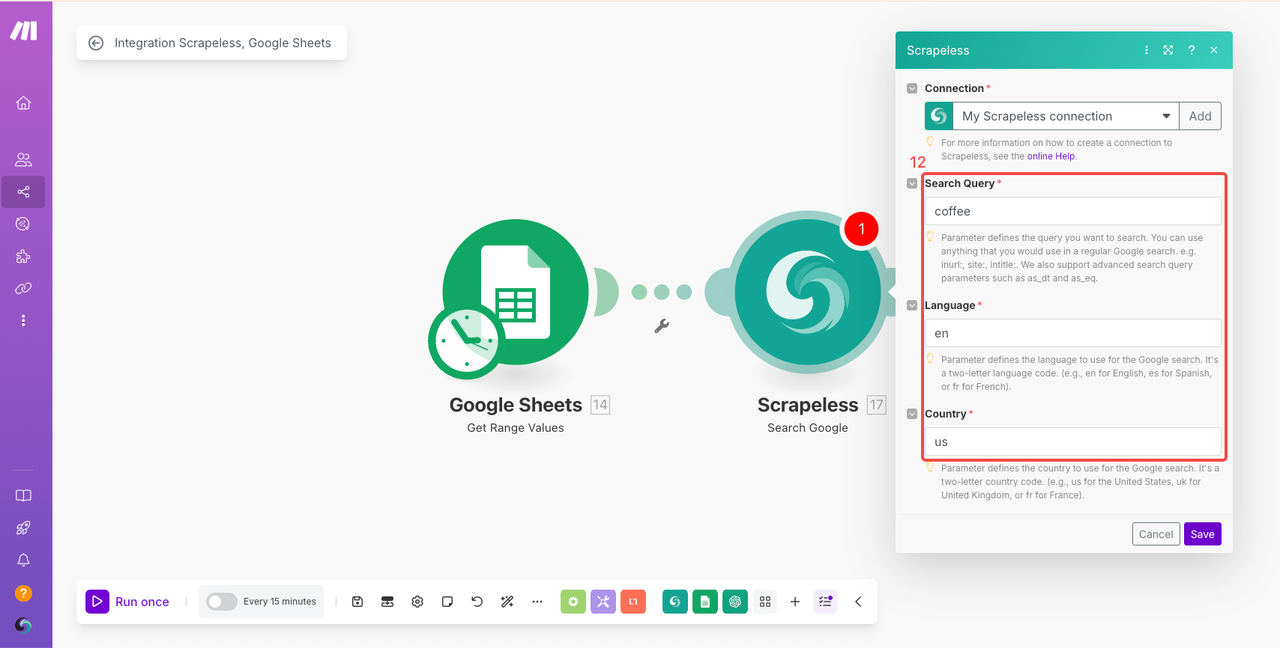This screenshot has width=1280, height=648.
Task: Click the Country input field
Action: pyautogui.click(x=1072, y=441)
